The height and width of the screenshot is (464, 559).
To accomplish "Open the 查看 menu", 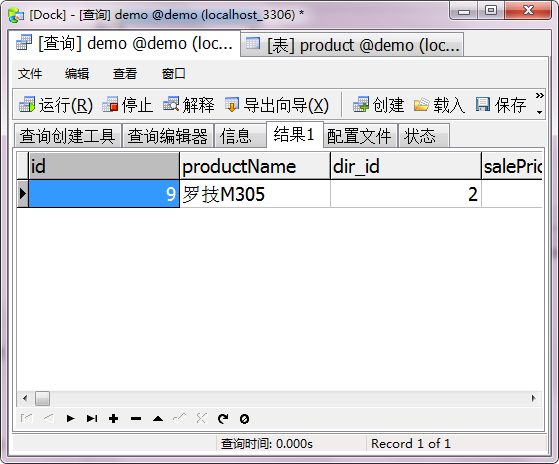I will 125,74.
